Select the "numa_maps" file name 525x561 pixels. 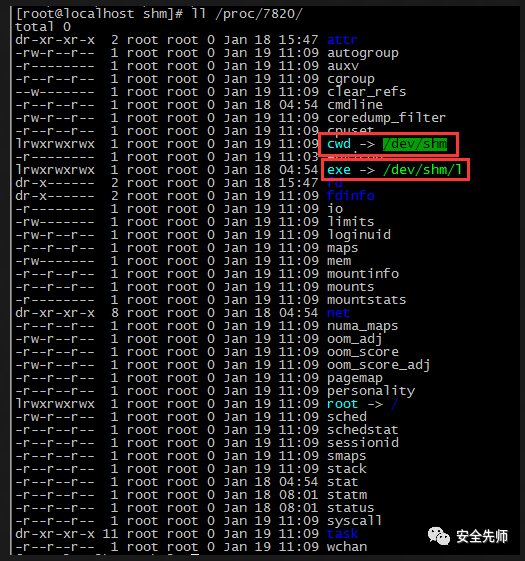[362, 326]
